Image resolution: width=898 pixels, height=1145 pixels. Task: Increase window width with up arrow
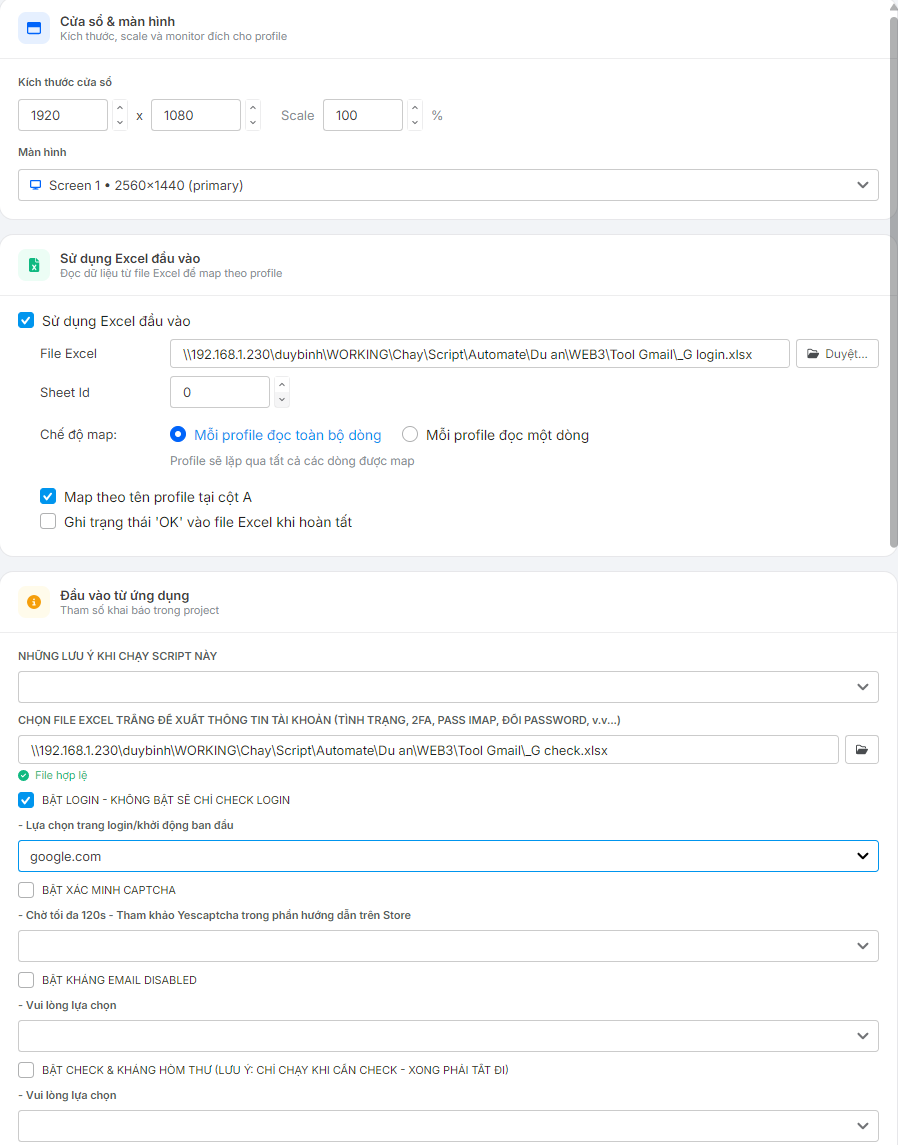pyautogui.click(x=120, y=108)
